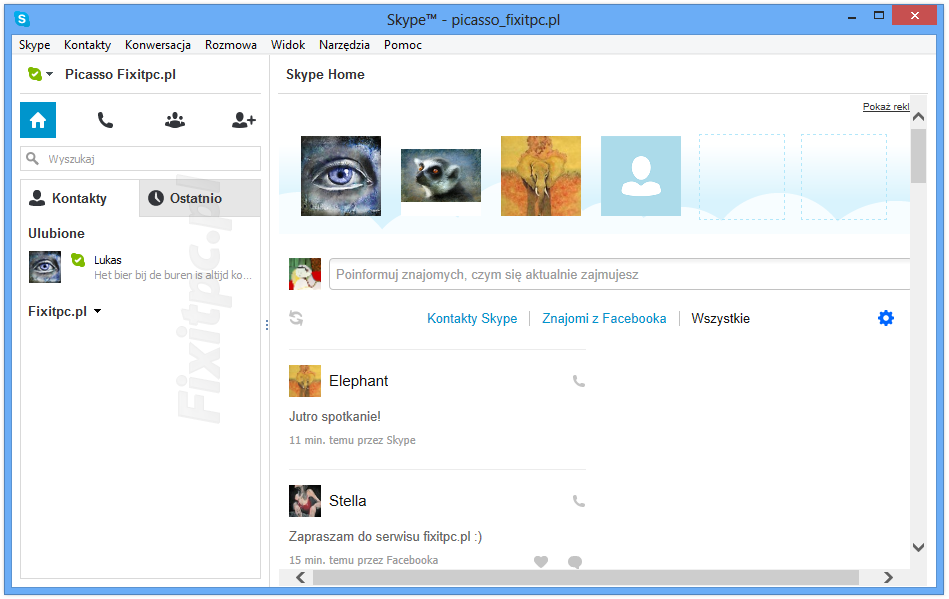Screen dimensions: 949x599
Task: Open the Skype Home tab button
Action: click(x=38, y=120)
